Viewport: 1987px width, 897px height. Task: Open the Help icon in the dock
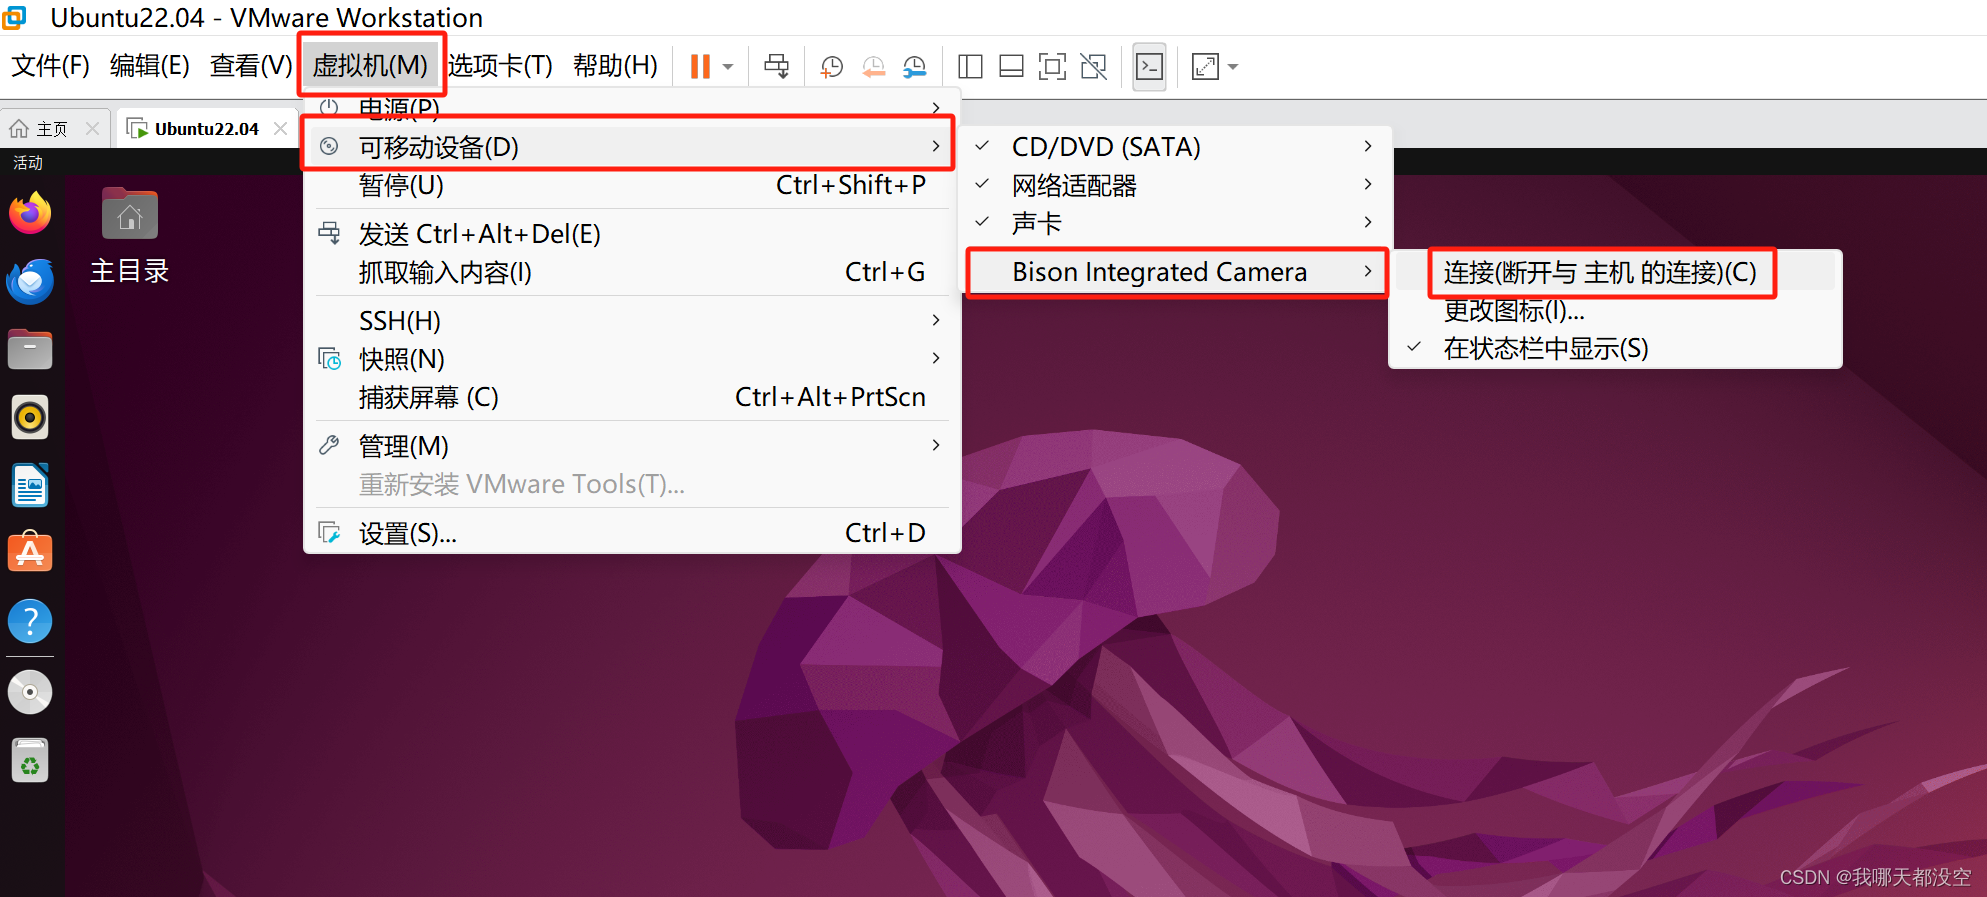pos(30,621)
